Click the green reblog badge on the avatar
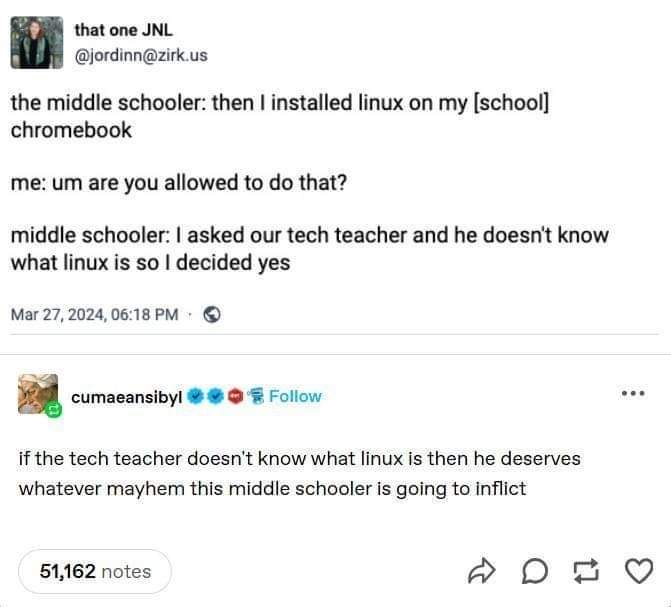671x607 pixels. (x=54, y=410)
